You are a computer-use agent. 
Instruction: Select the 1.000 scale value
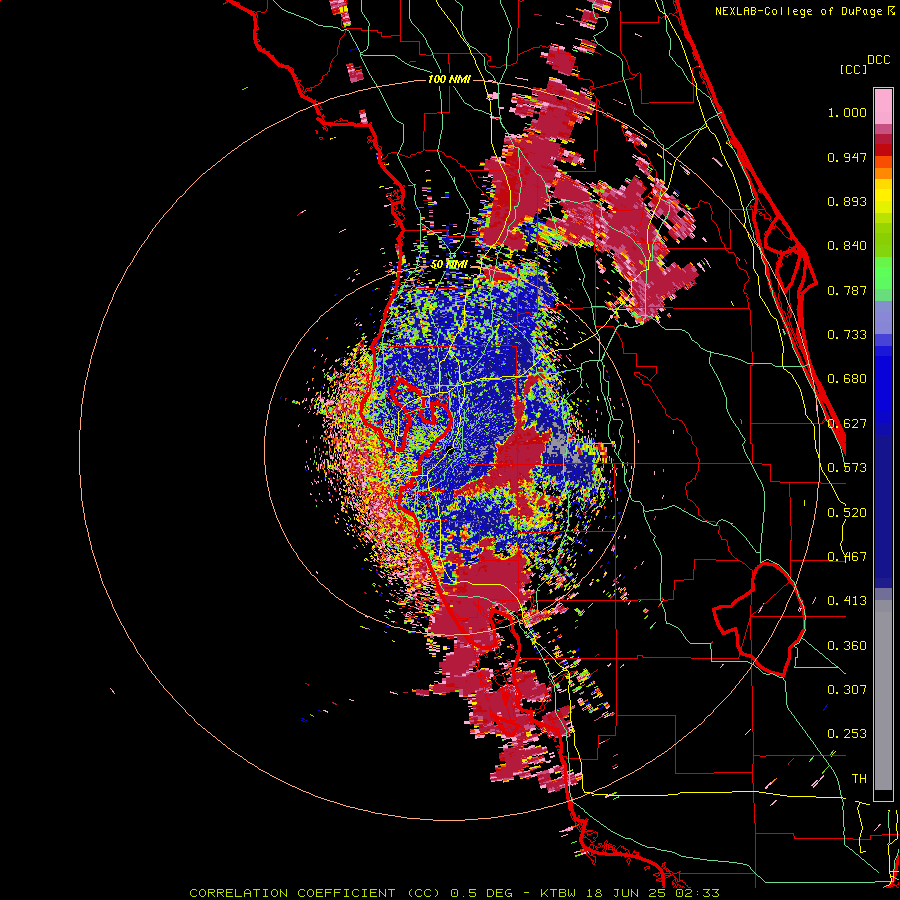coord(847,112)
